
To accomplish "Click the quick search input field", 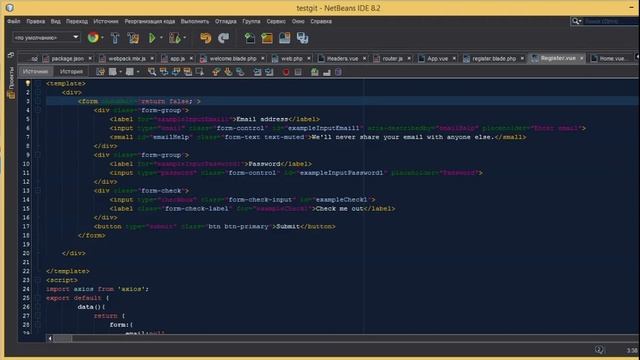I will pyautogui.click(x=611, y=21).
